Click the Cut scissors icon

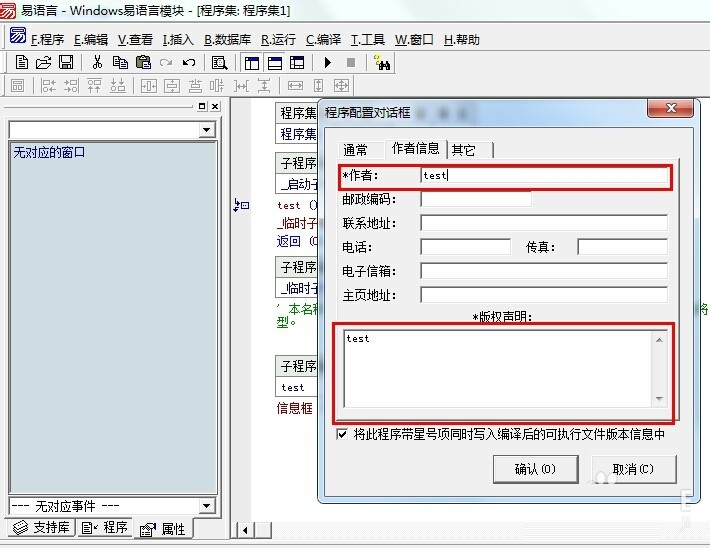click(x=97, y=62)
